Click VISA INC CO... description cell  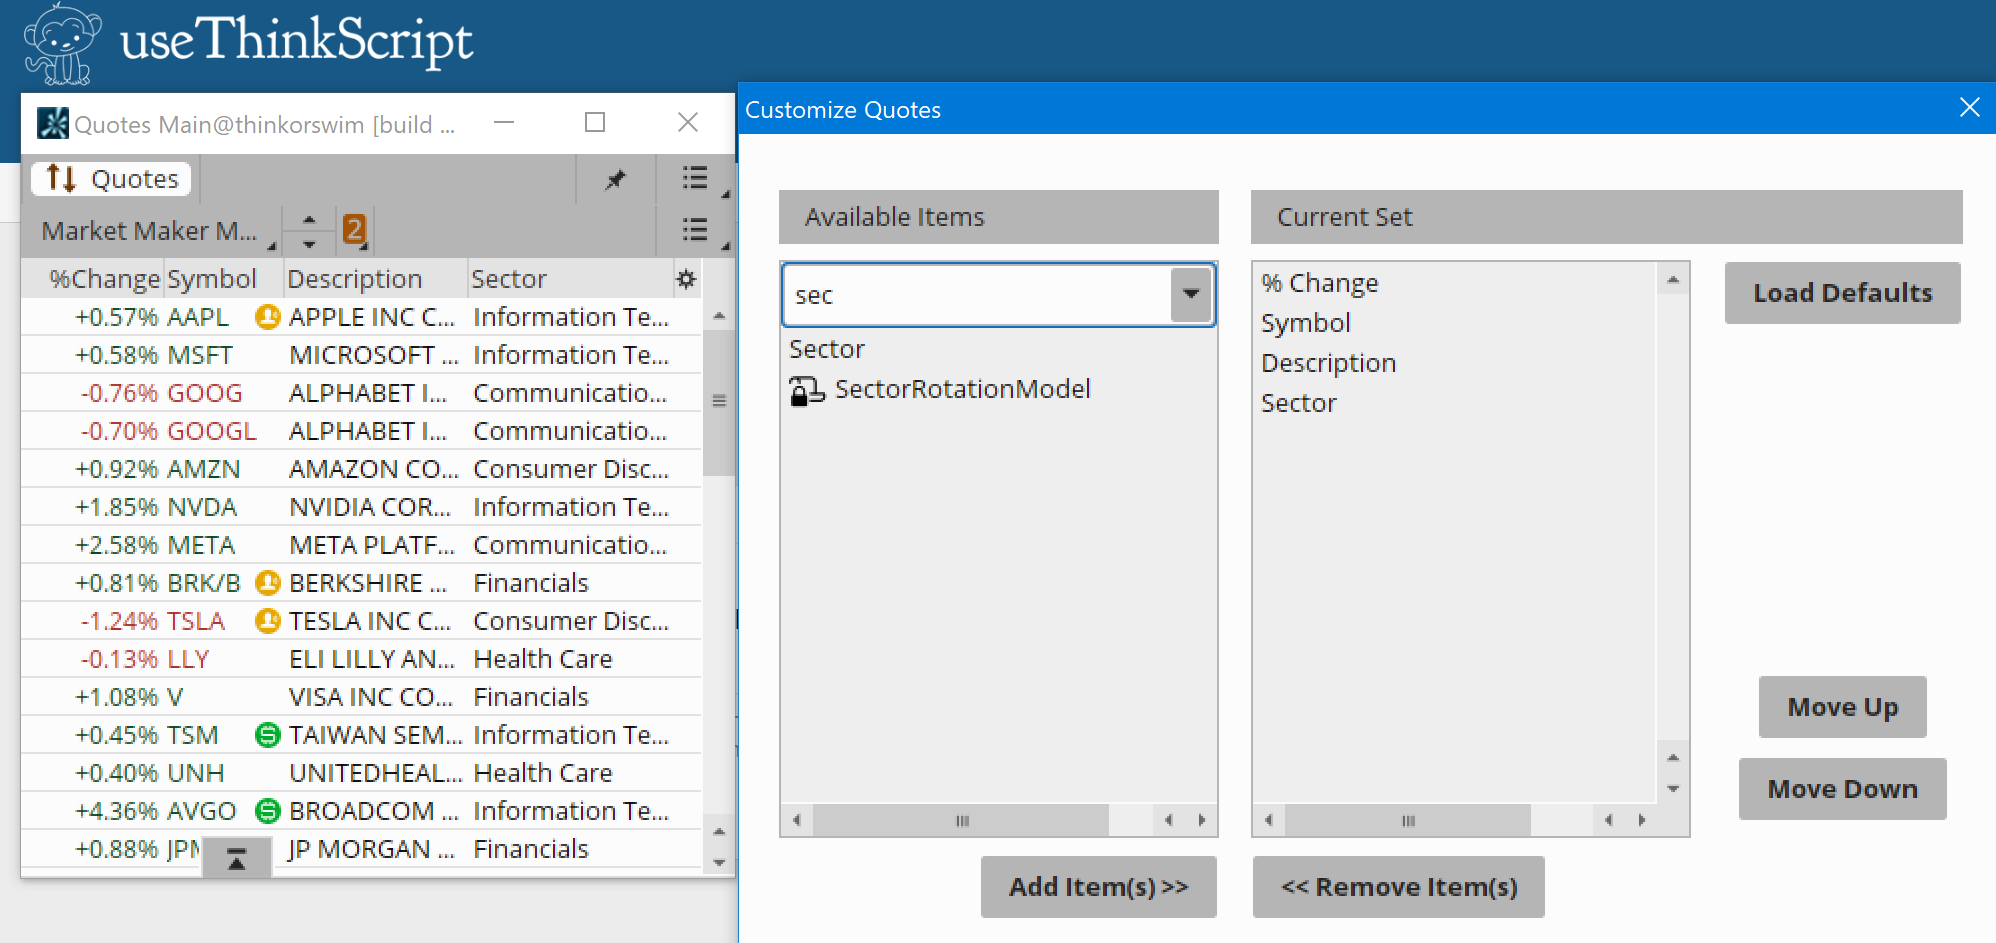point(371,697)
